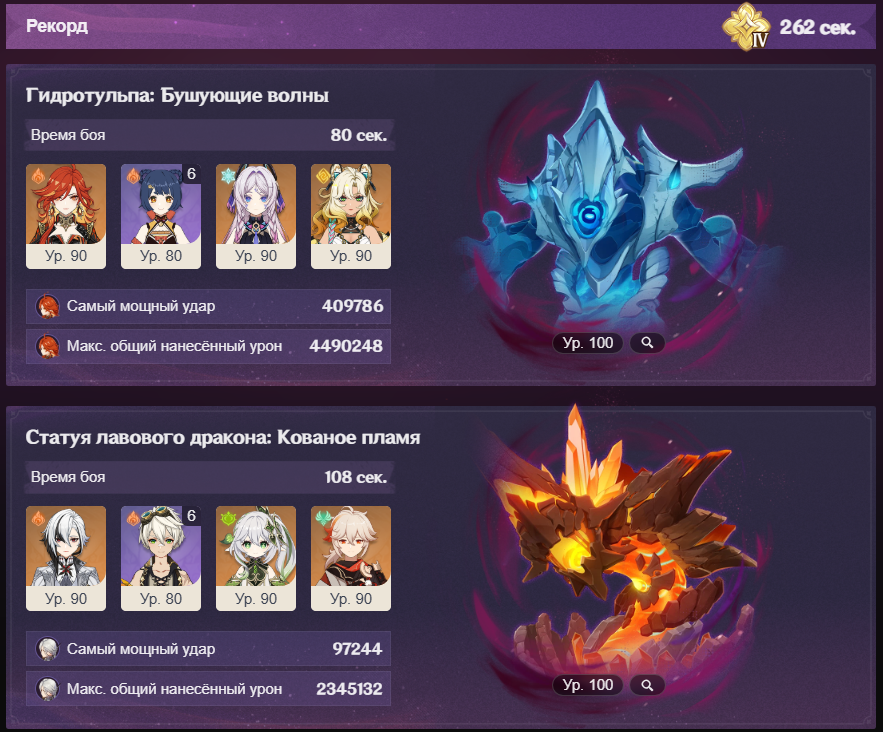
Task: Click the 'Ур. 100' label under the lava dragon
Action: [x=587, y=685]
